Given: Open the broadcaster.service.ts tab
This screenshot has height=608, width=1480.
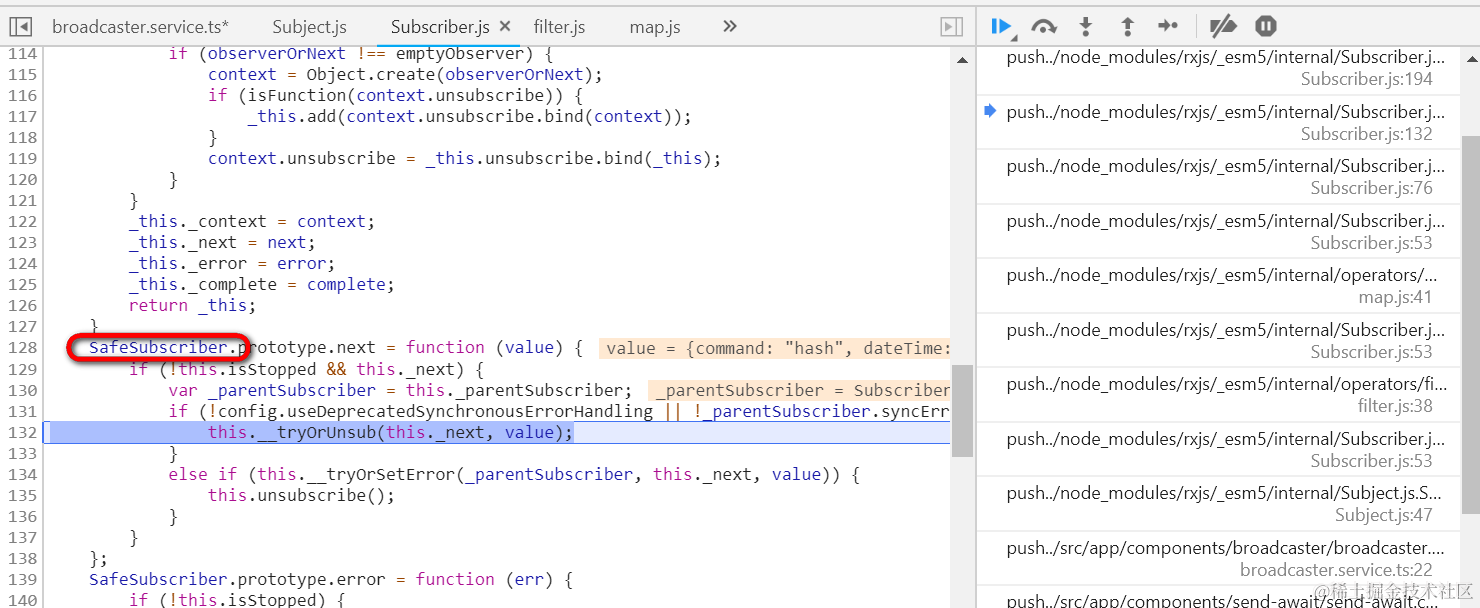Looking at the screenshot, I should click(140, 27).
